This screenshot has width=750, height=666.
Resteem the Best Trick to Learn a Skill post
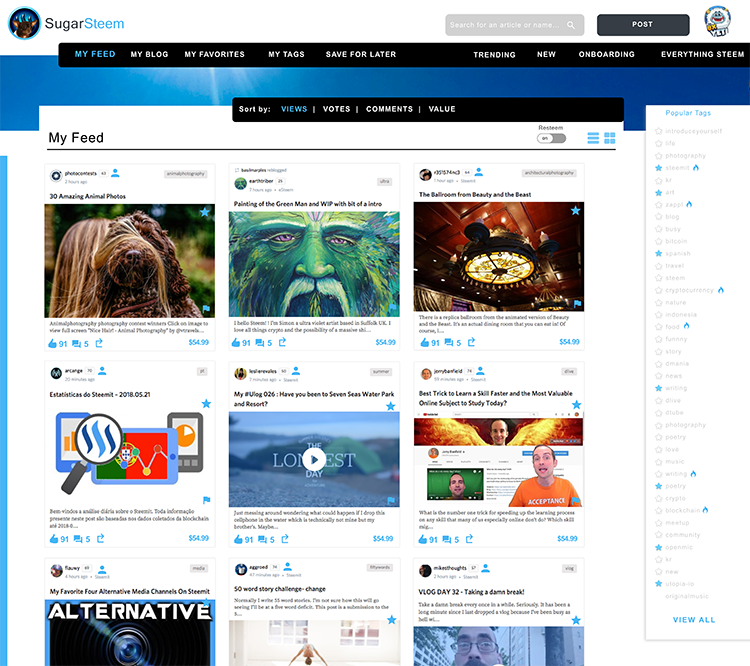[x=469, y=539]
